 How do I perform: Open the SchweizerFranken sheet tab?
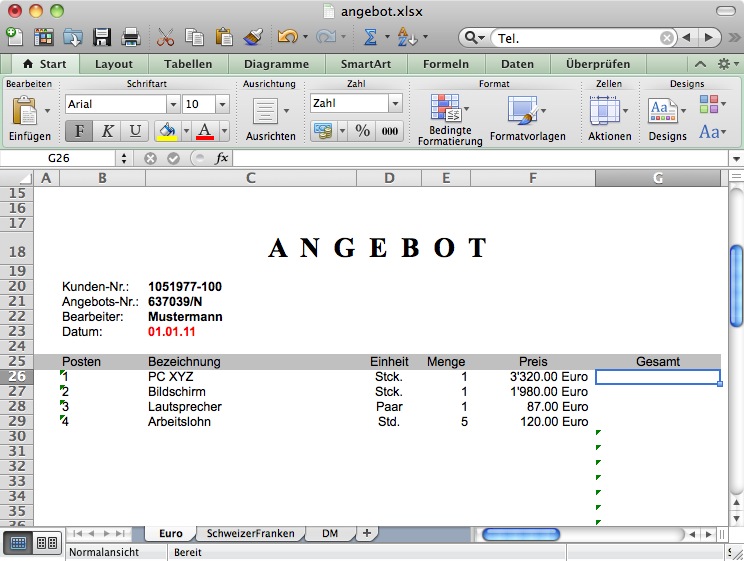pyautogui.click(x=249, y=534)
